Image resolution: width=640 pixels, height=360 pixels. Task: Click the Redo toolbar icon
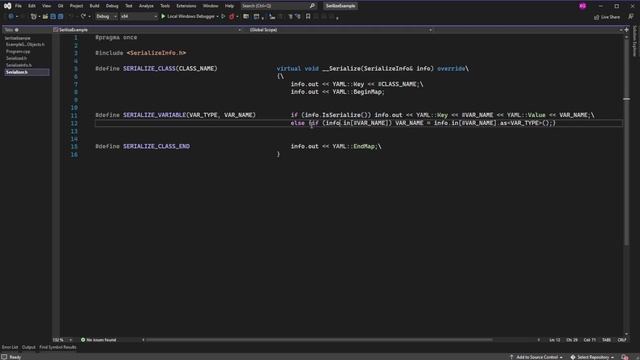click(83, 17)
